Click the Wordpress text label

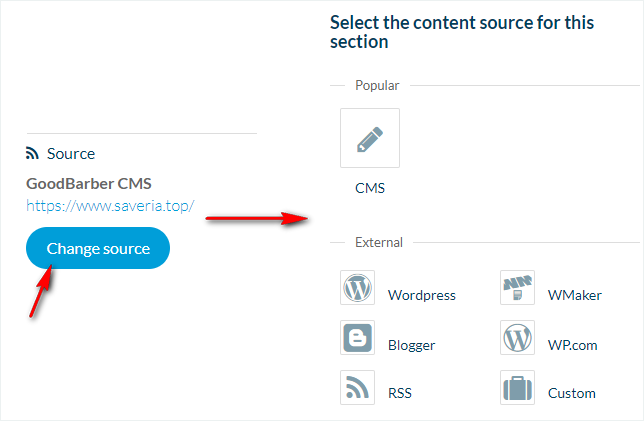coord(422,295)
